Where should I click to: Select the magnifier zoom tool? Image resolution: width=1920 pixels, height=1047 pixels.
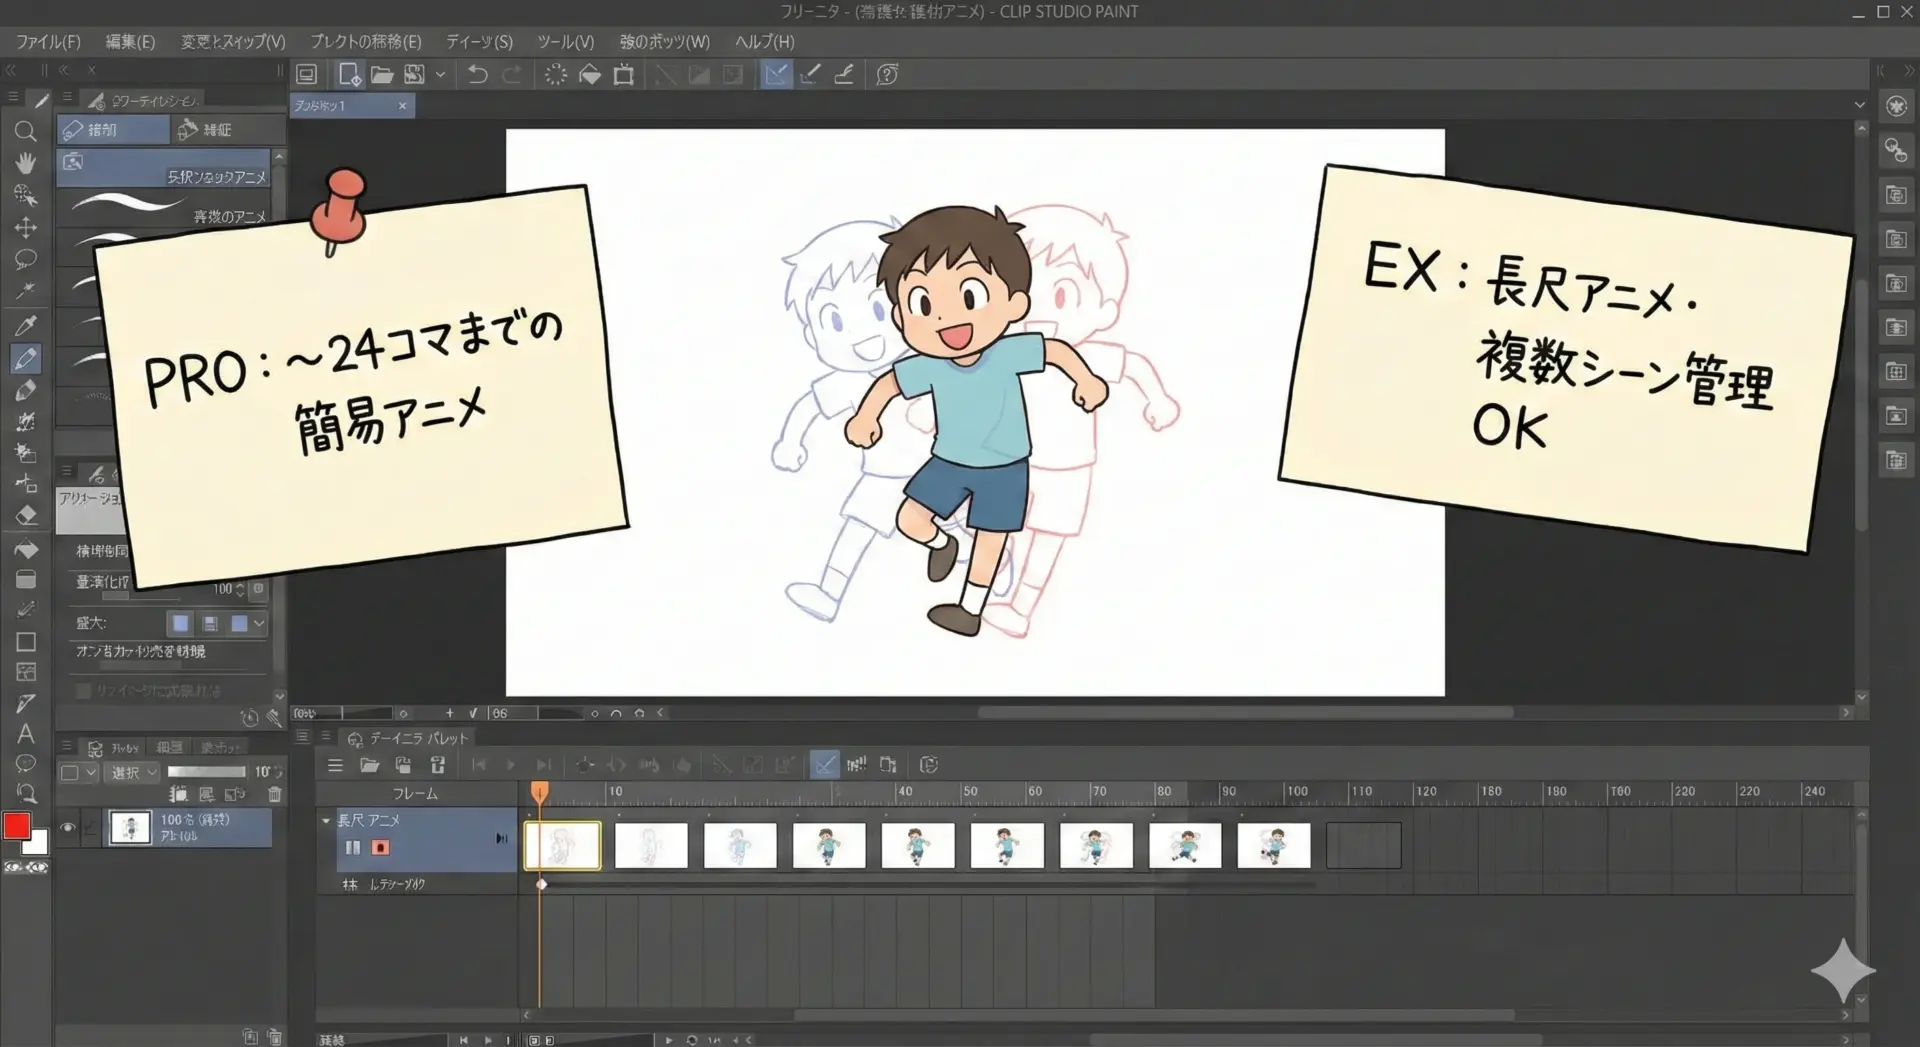pos(25,132)
